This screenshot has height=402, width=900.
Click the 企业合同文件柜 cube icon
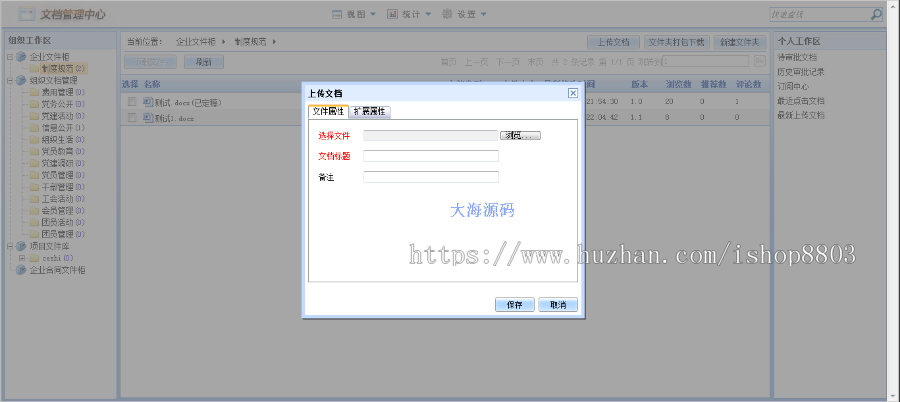21,270
